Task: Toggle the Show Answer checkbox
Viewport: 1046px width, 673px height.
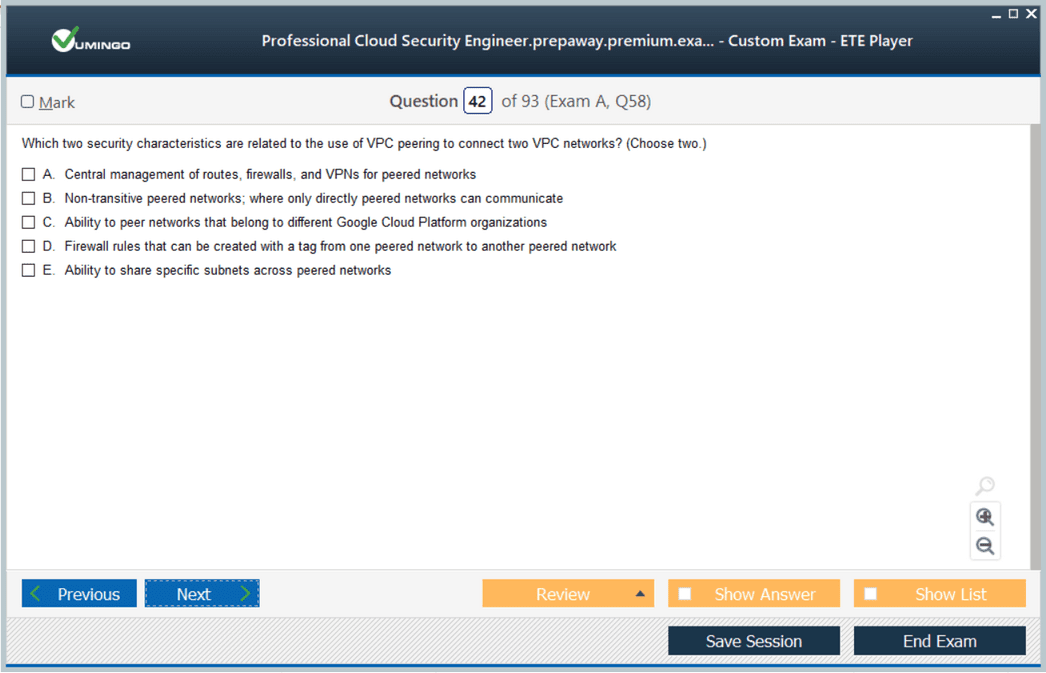Action: tap(684, 594)
